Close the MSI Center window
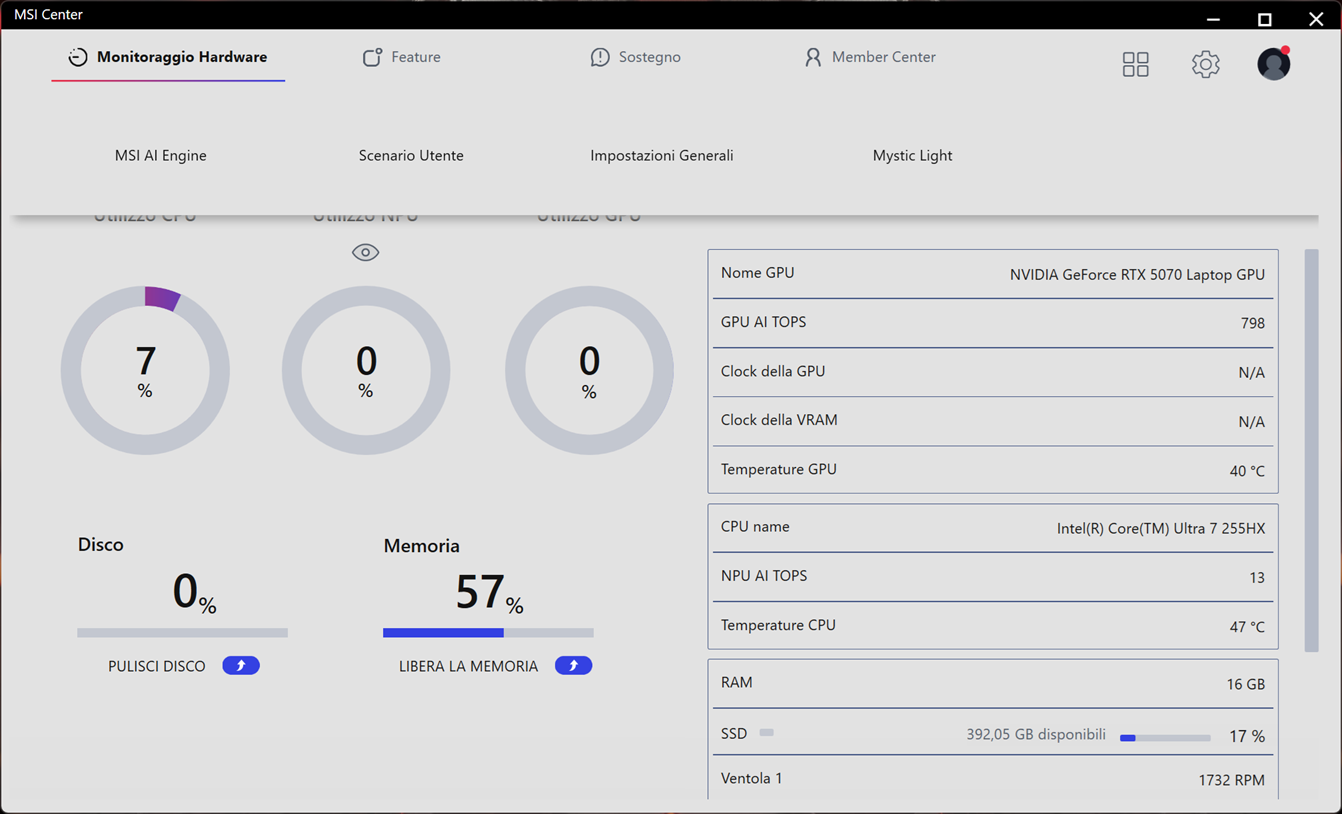This screenshot has height=814, width=1342. point(1316,18)
